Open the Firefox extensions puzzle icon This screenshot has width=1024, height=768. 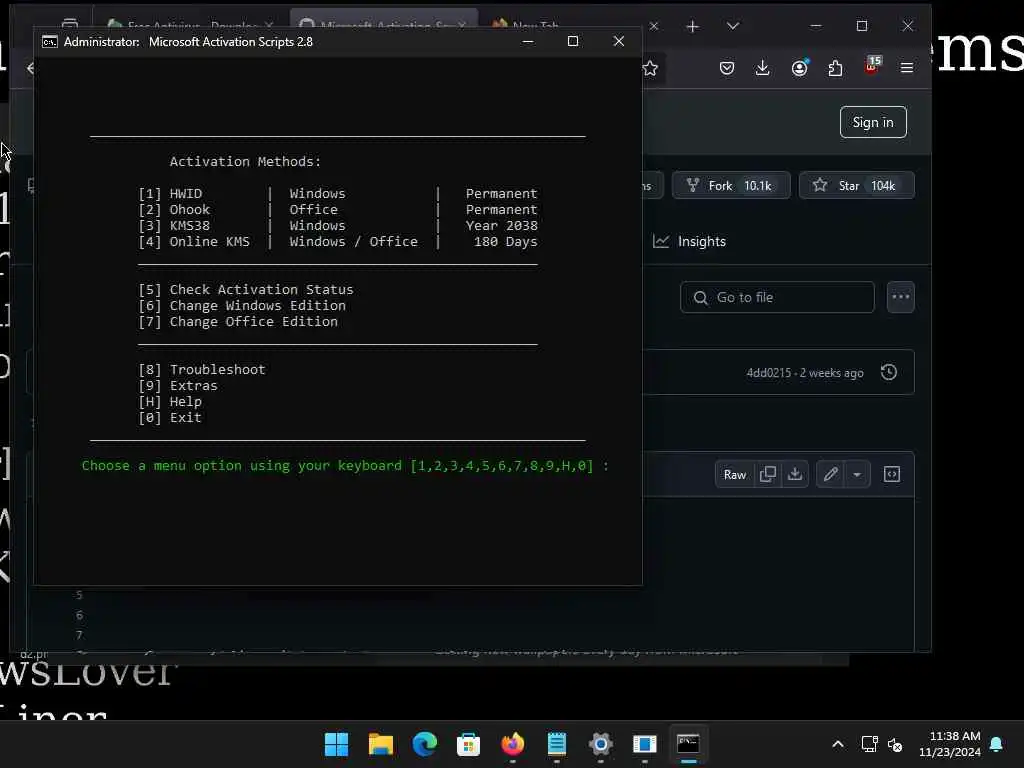[835, 68]
